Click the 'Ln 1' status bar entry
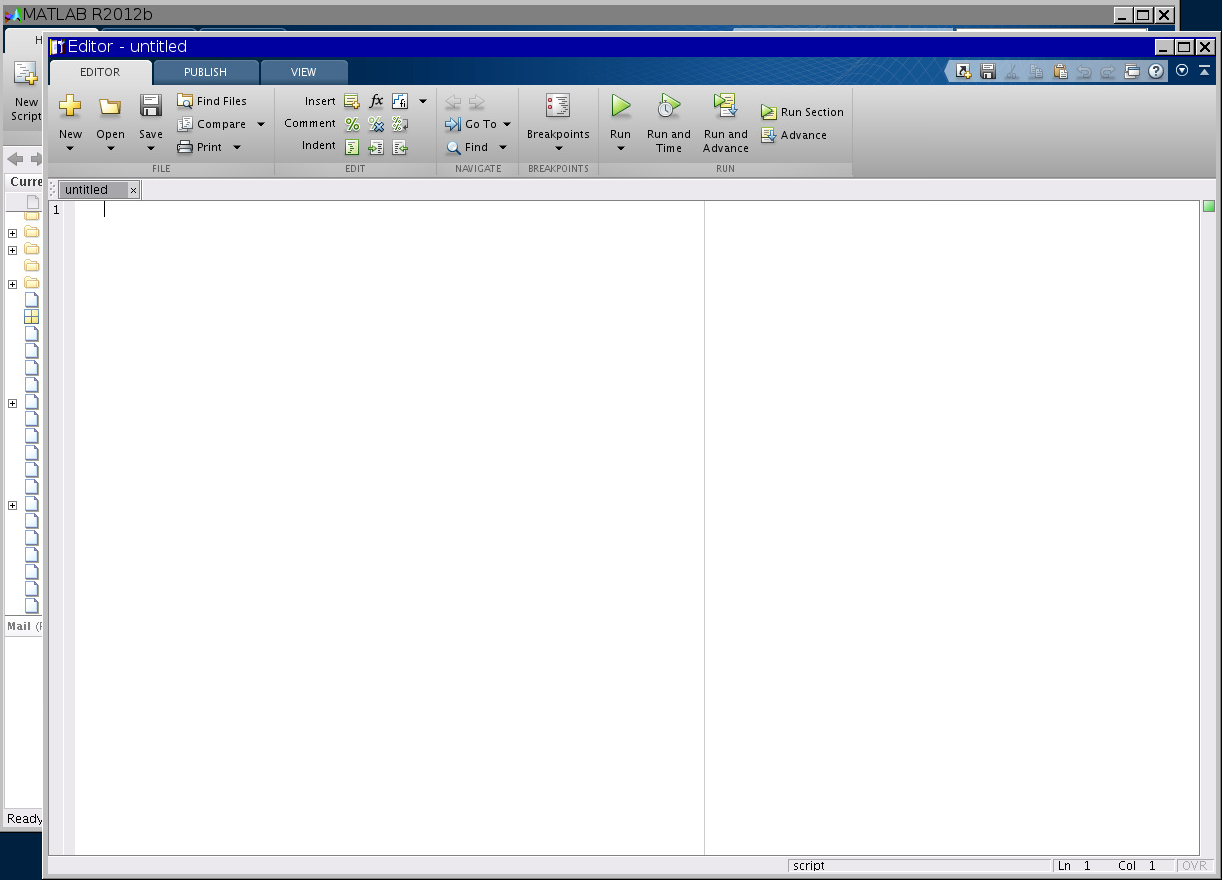This screenshot has width=1223, height=880. [x=1075, y=866]
